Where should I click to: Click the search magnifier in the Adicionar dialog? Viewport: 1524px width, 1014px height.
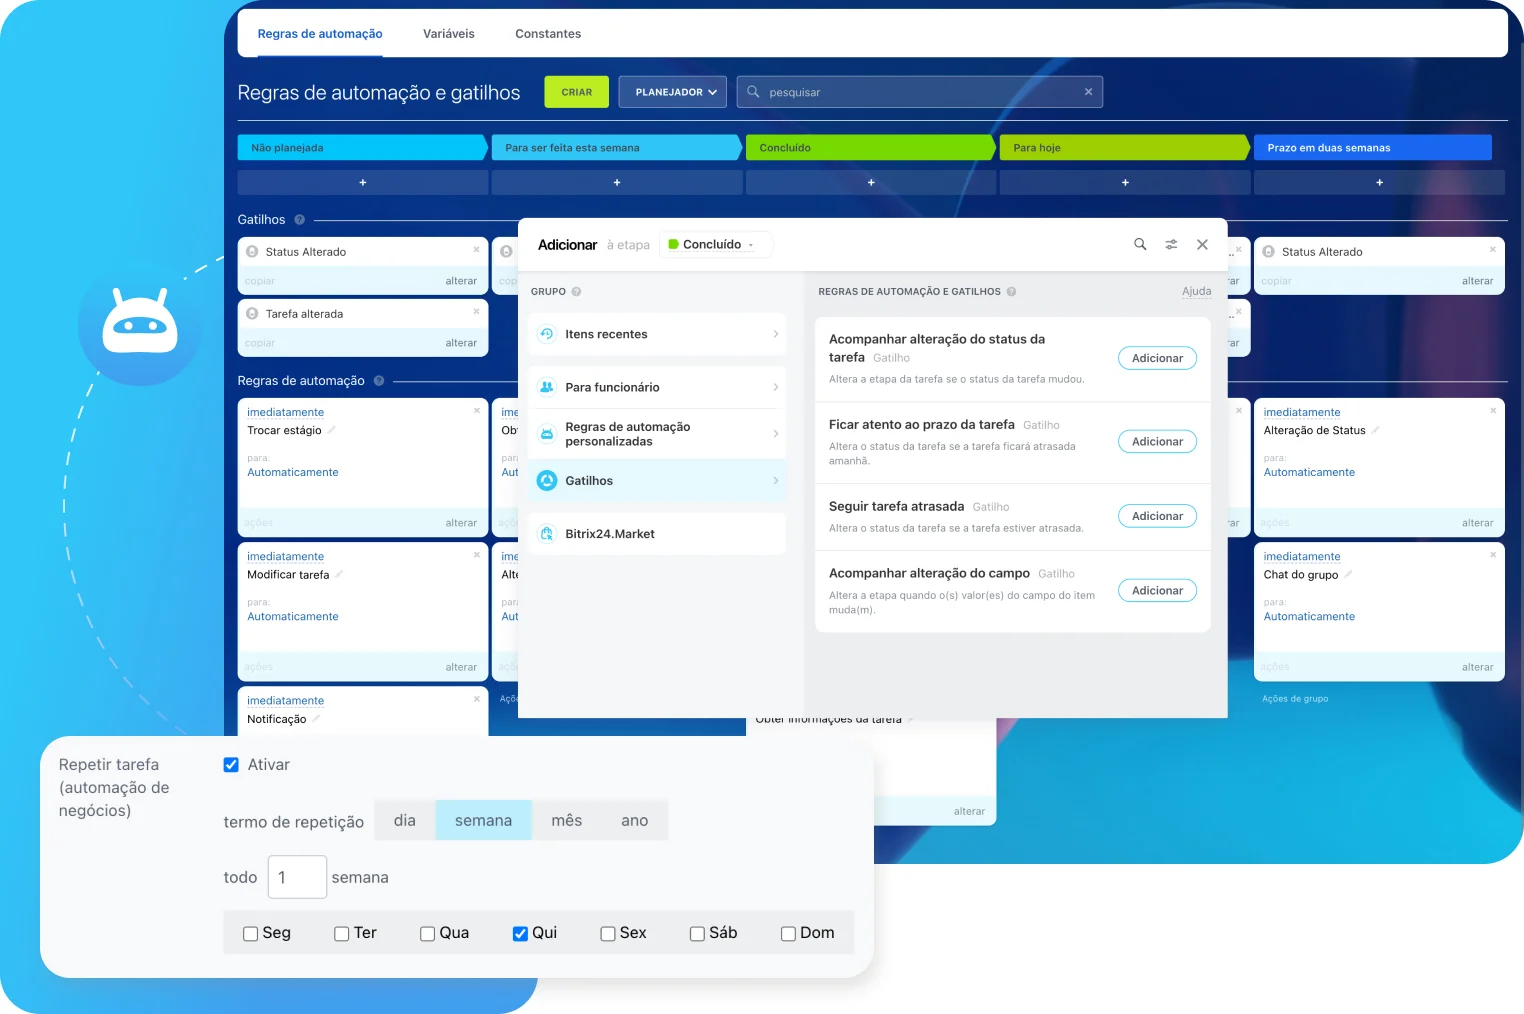point(1139,244)
